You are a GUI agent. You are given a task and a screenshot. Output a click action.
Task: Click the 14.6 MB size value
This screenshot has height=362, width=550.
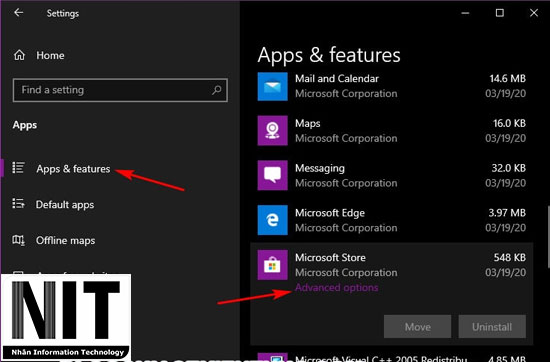coord(507,79)
